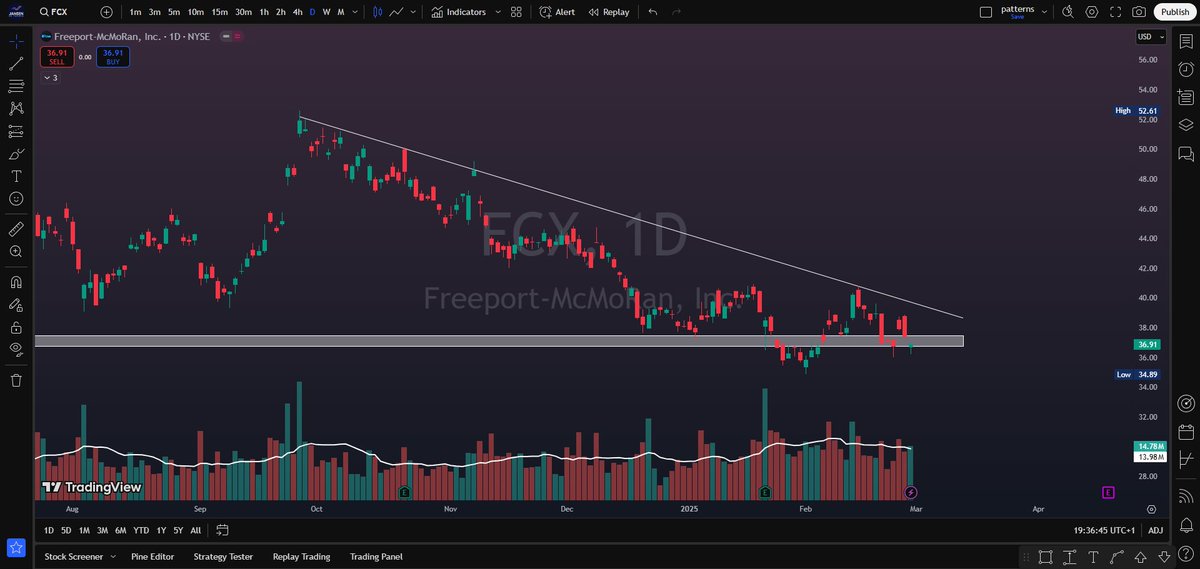The width and height of the screenshot is (1200, 569).
Task: Select the line chart style icon
Action: click(396, 12)
